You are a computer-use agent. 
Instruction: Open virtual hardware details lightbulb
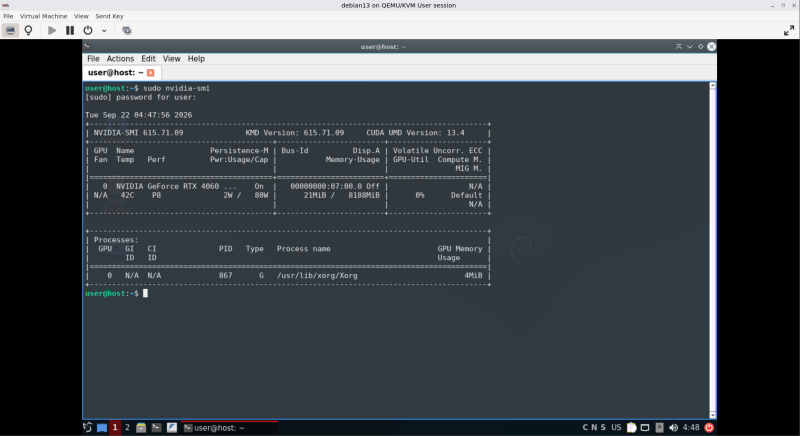(29, 31)
